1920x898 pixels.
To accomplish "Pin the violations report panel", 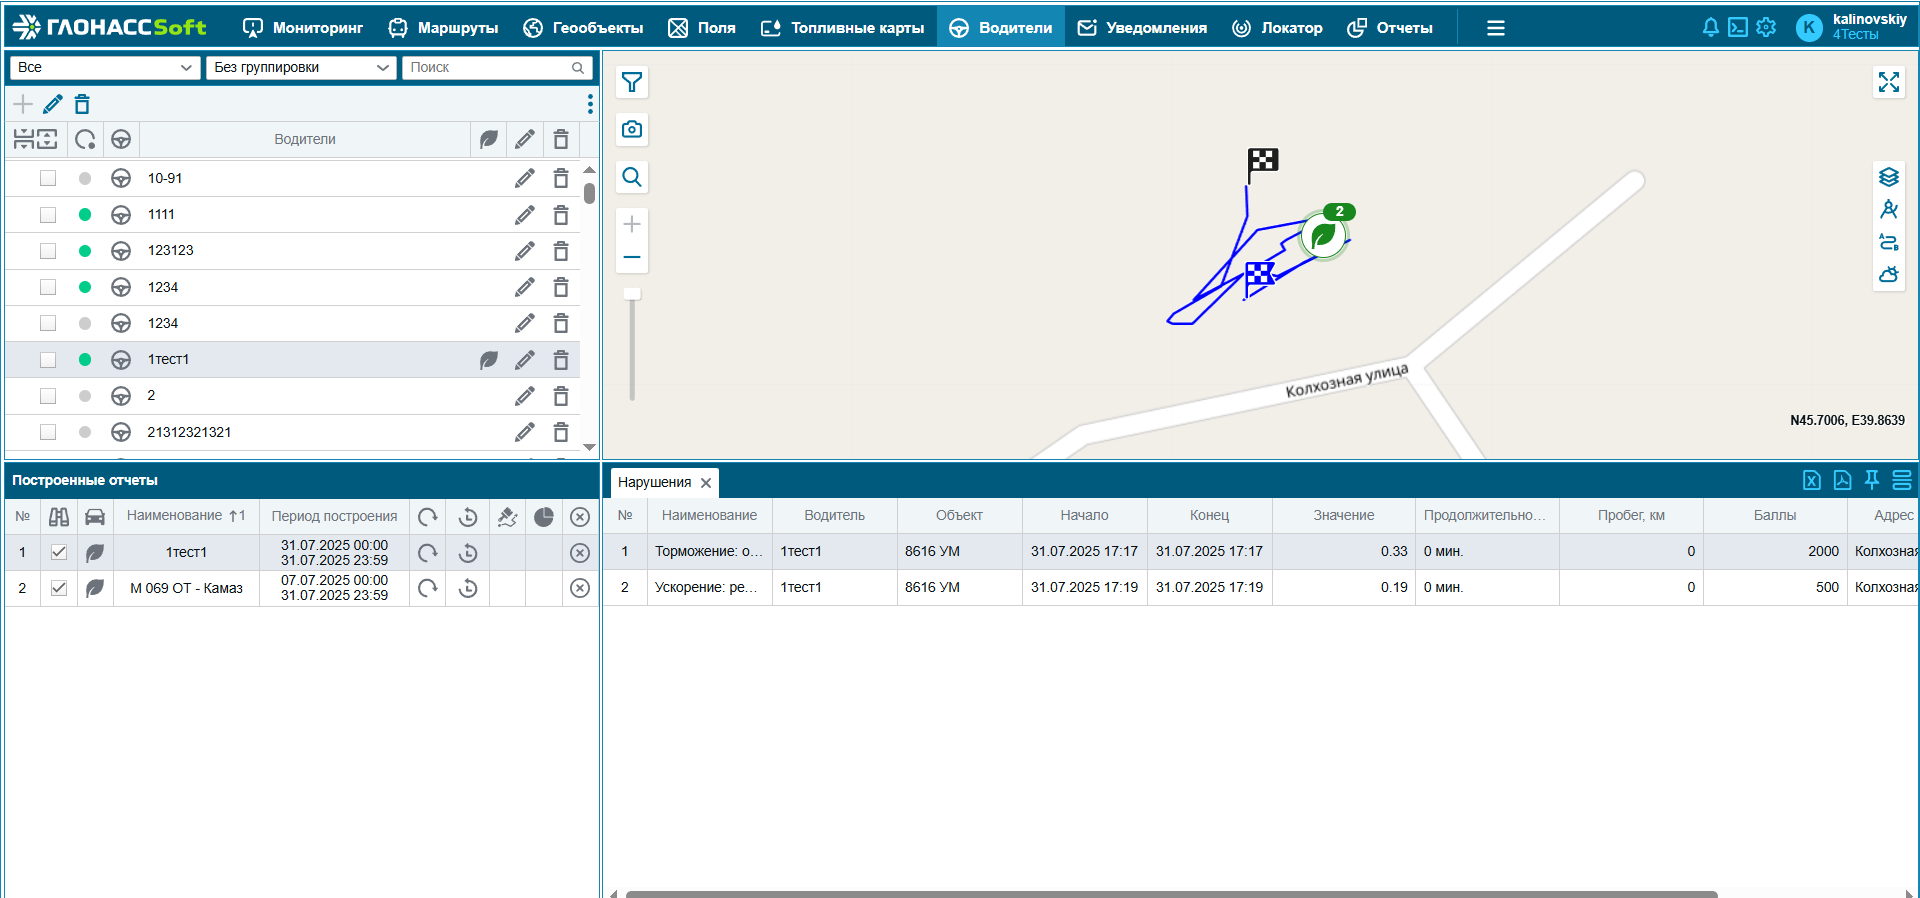I will (x=1872, y=481).
